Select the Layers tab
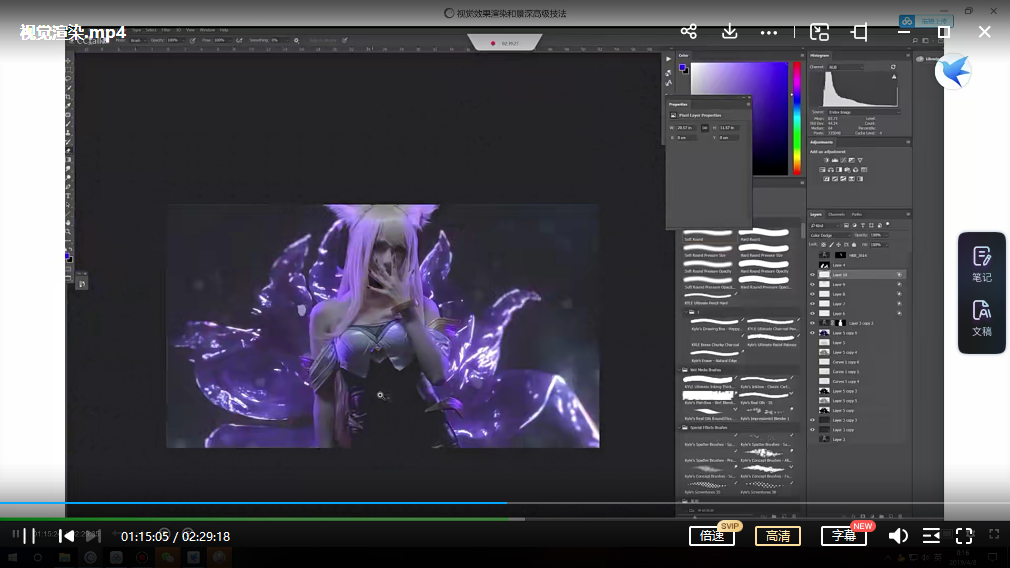Screen dimensions: 1010x568 point(816,214)
